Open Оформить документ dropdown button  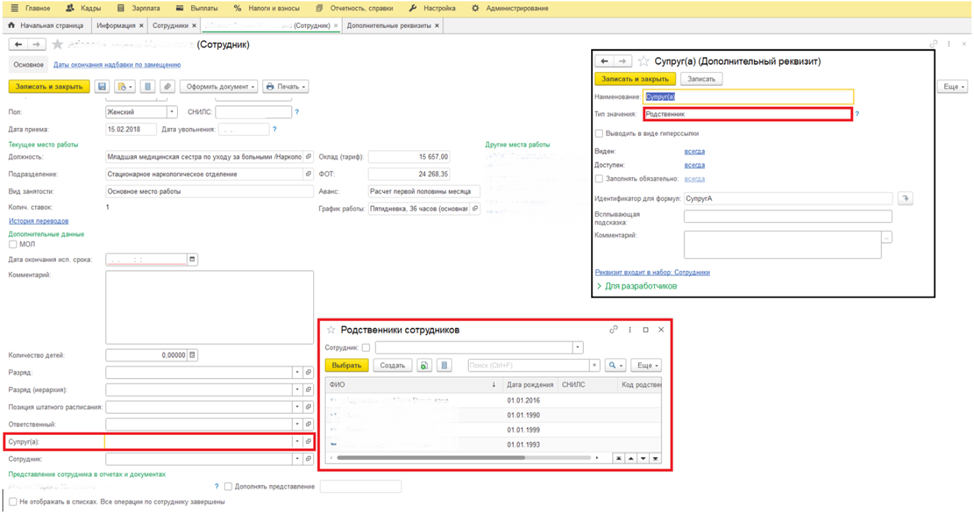[x=219, y=86]
